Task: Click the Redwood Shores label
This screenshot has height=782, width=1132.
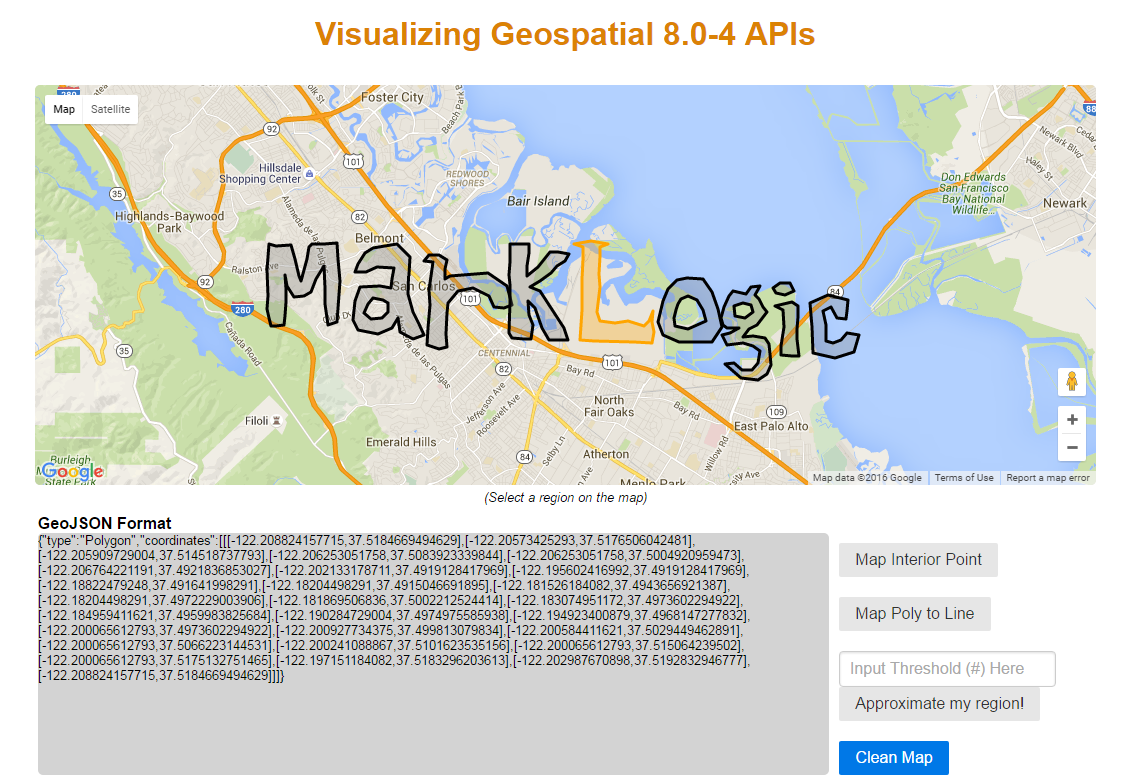Action: tap(467, 178)
